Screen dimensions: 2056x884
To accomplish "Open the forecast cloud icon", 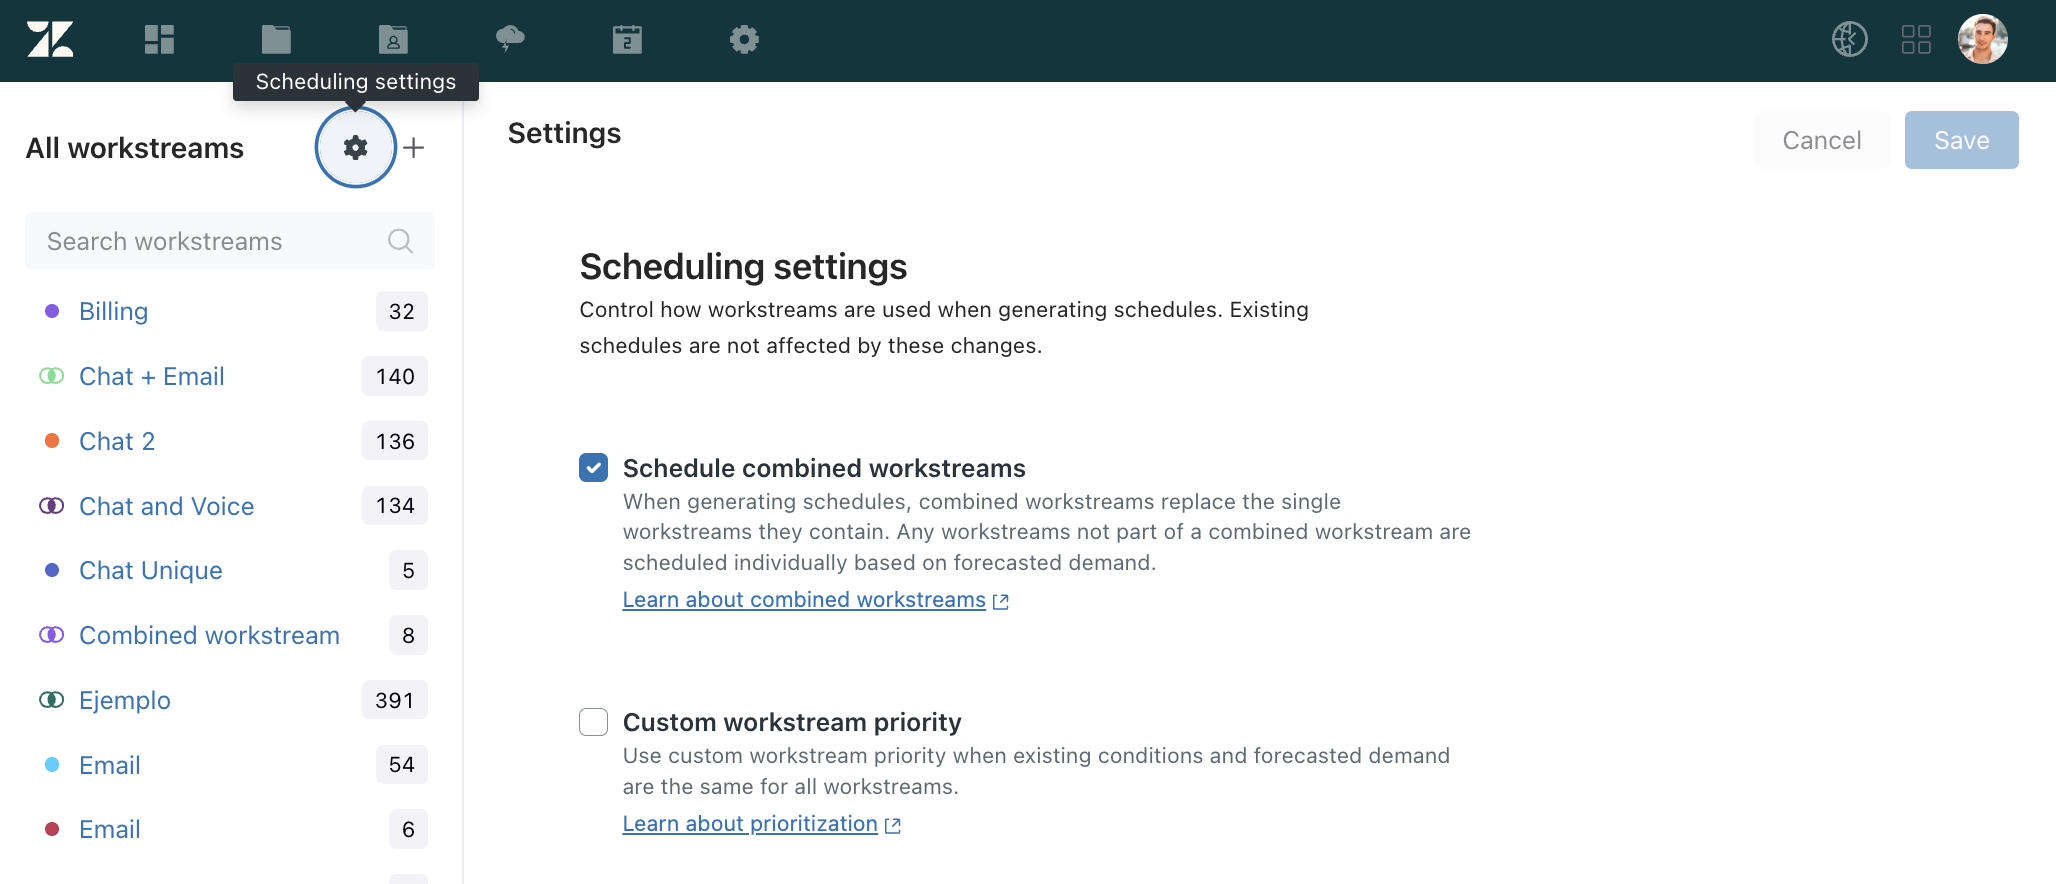I will (x=510, y=40).
